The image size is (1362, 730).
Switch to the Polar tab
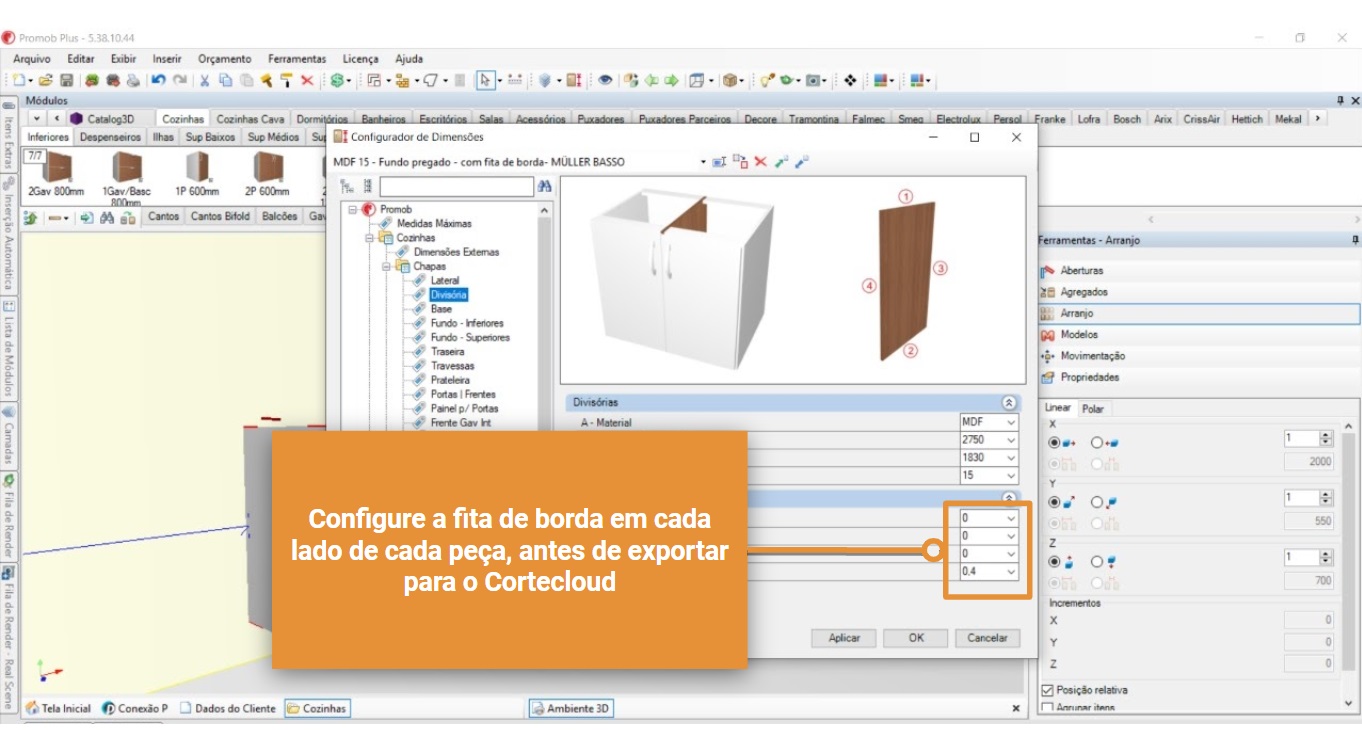pyautogui.click(x=1093, y=408)
